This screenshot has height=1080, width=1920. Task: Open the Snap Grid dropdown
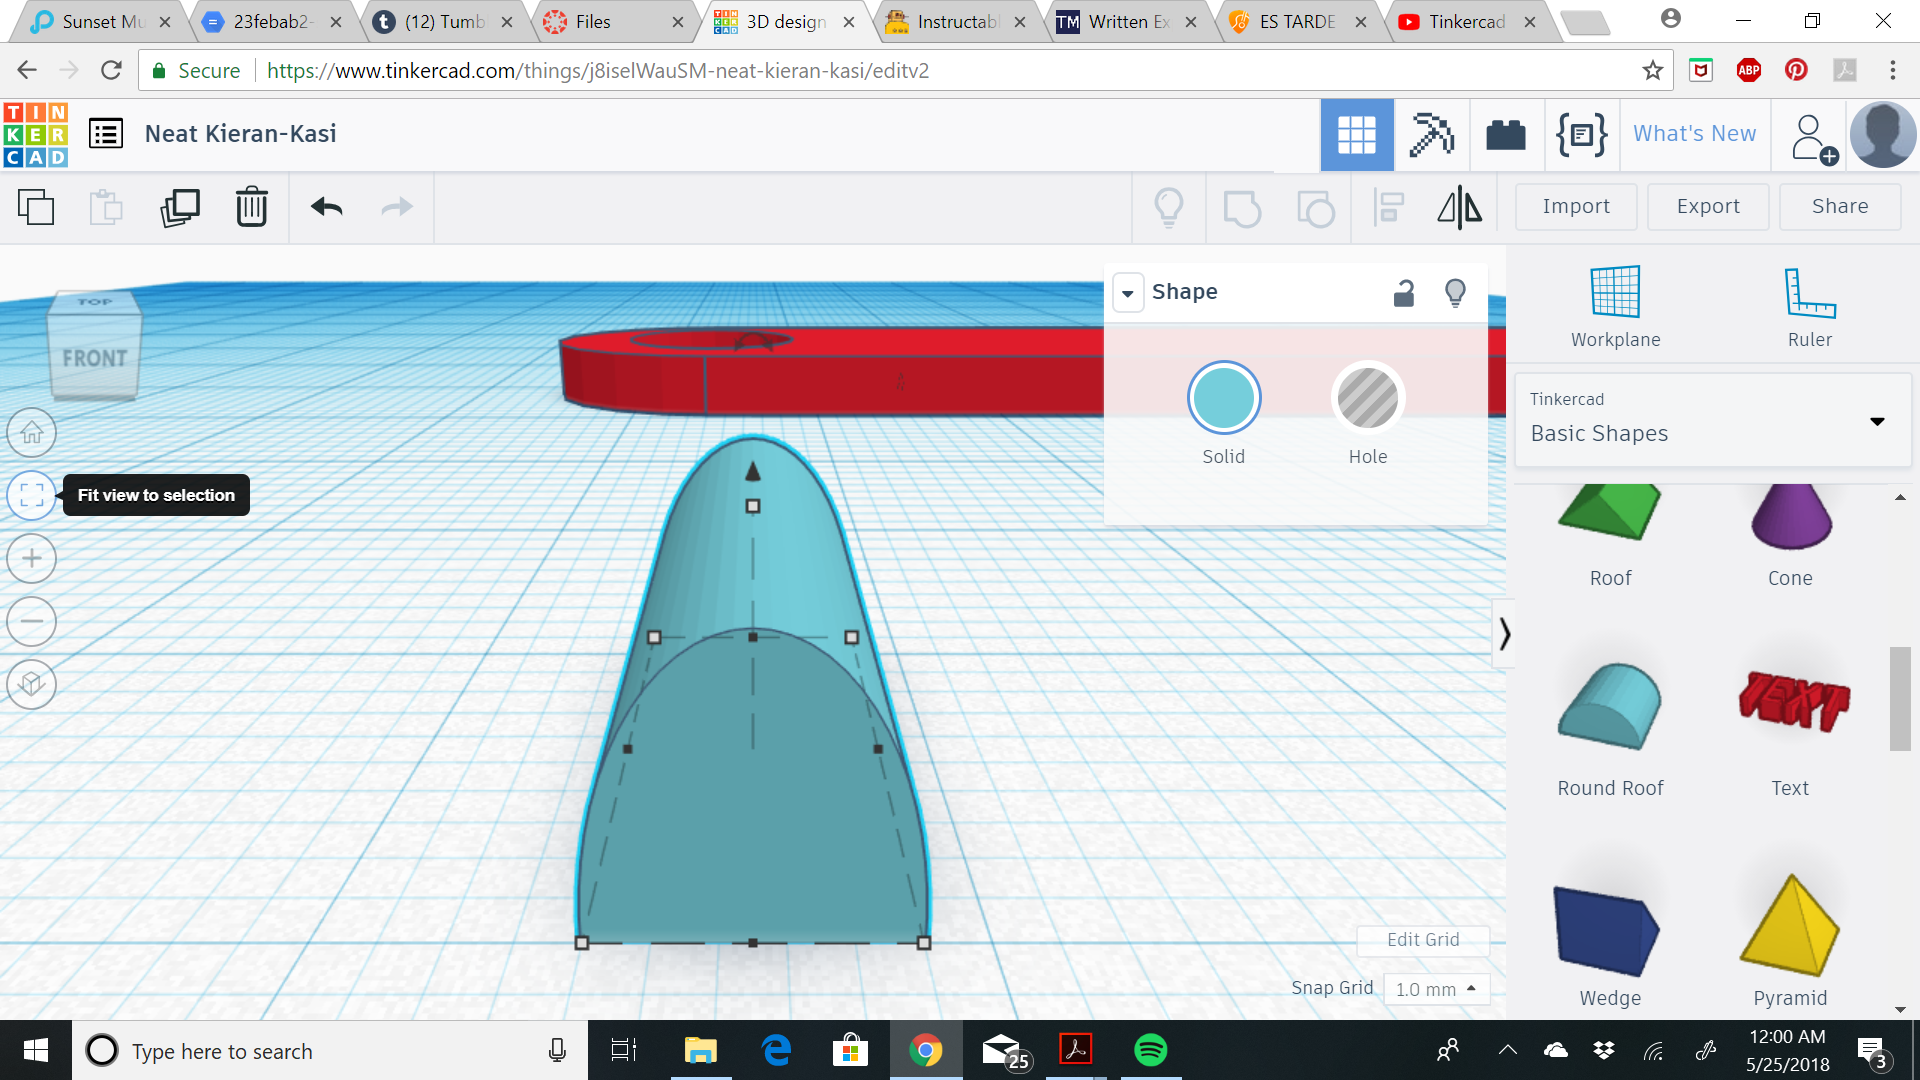point(1436,989)
